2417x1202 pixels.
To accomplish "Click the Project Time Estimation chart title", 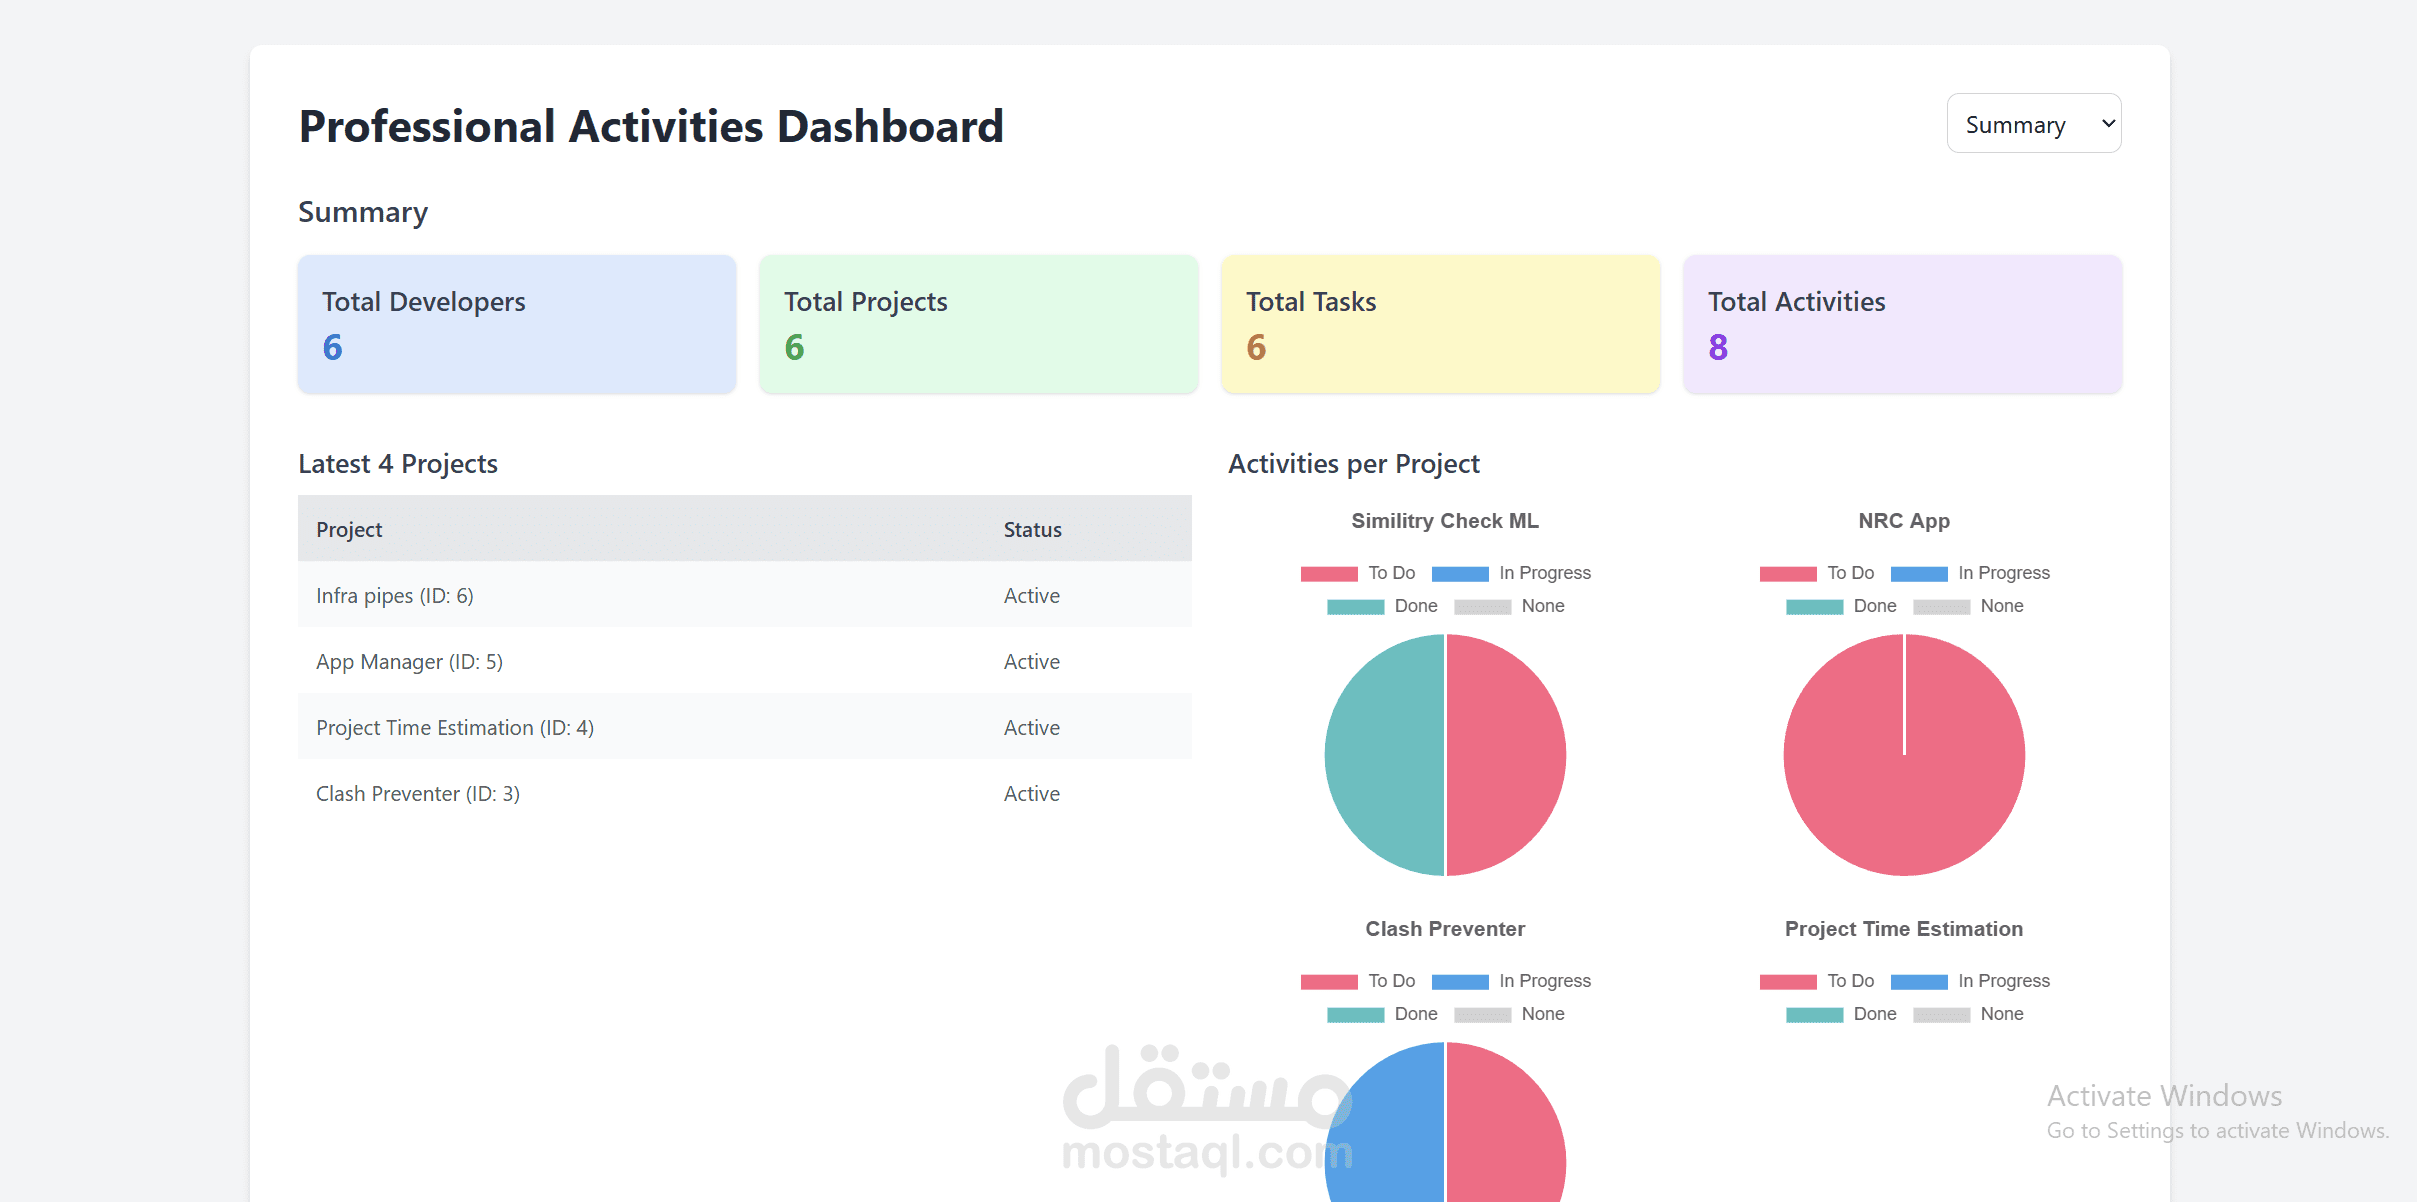I will click(x=1904, y=929).
